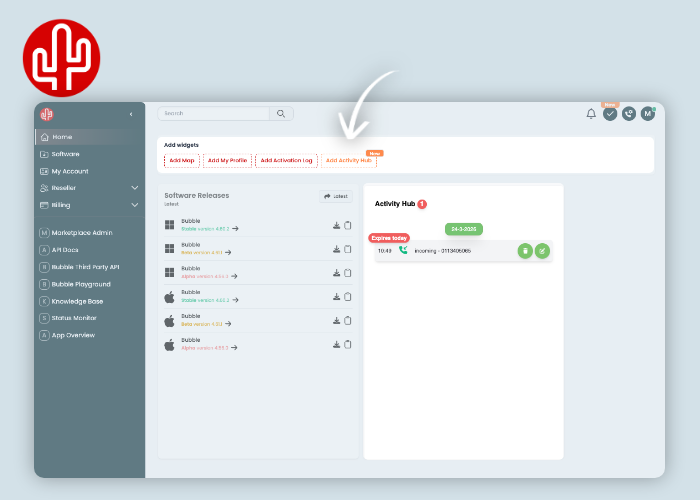This screenshot has width=700, height=500.
Task: Copy link for the macOS Alpha release
Action: click(348, 344)
